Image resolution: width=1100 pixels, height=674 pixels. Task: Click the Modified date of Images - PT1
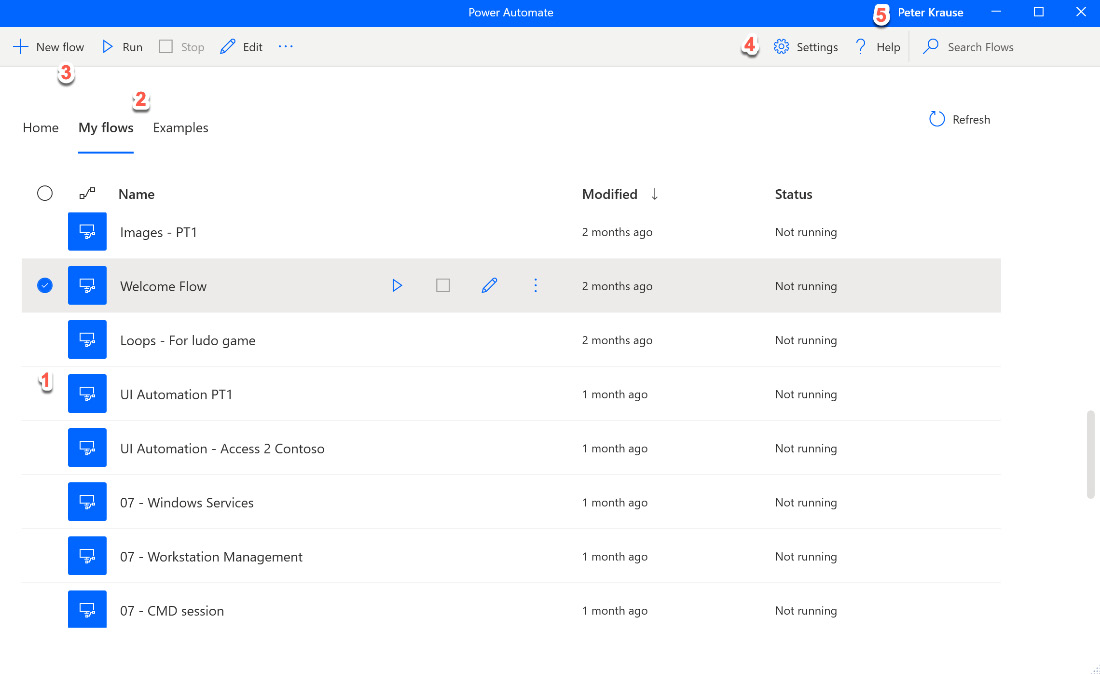tap(617, 232)
